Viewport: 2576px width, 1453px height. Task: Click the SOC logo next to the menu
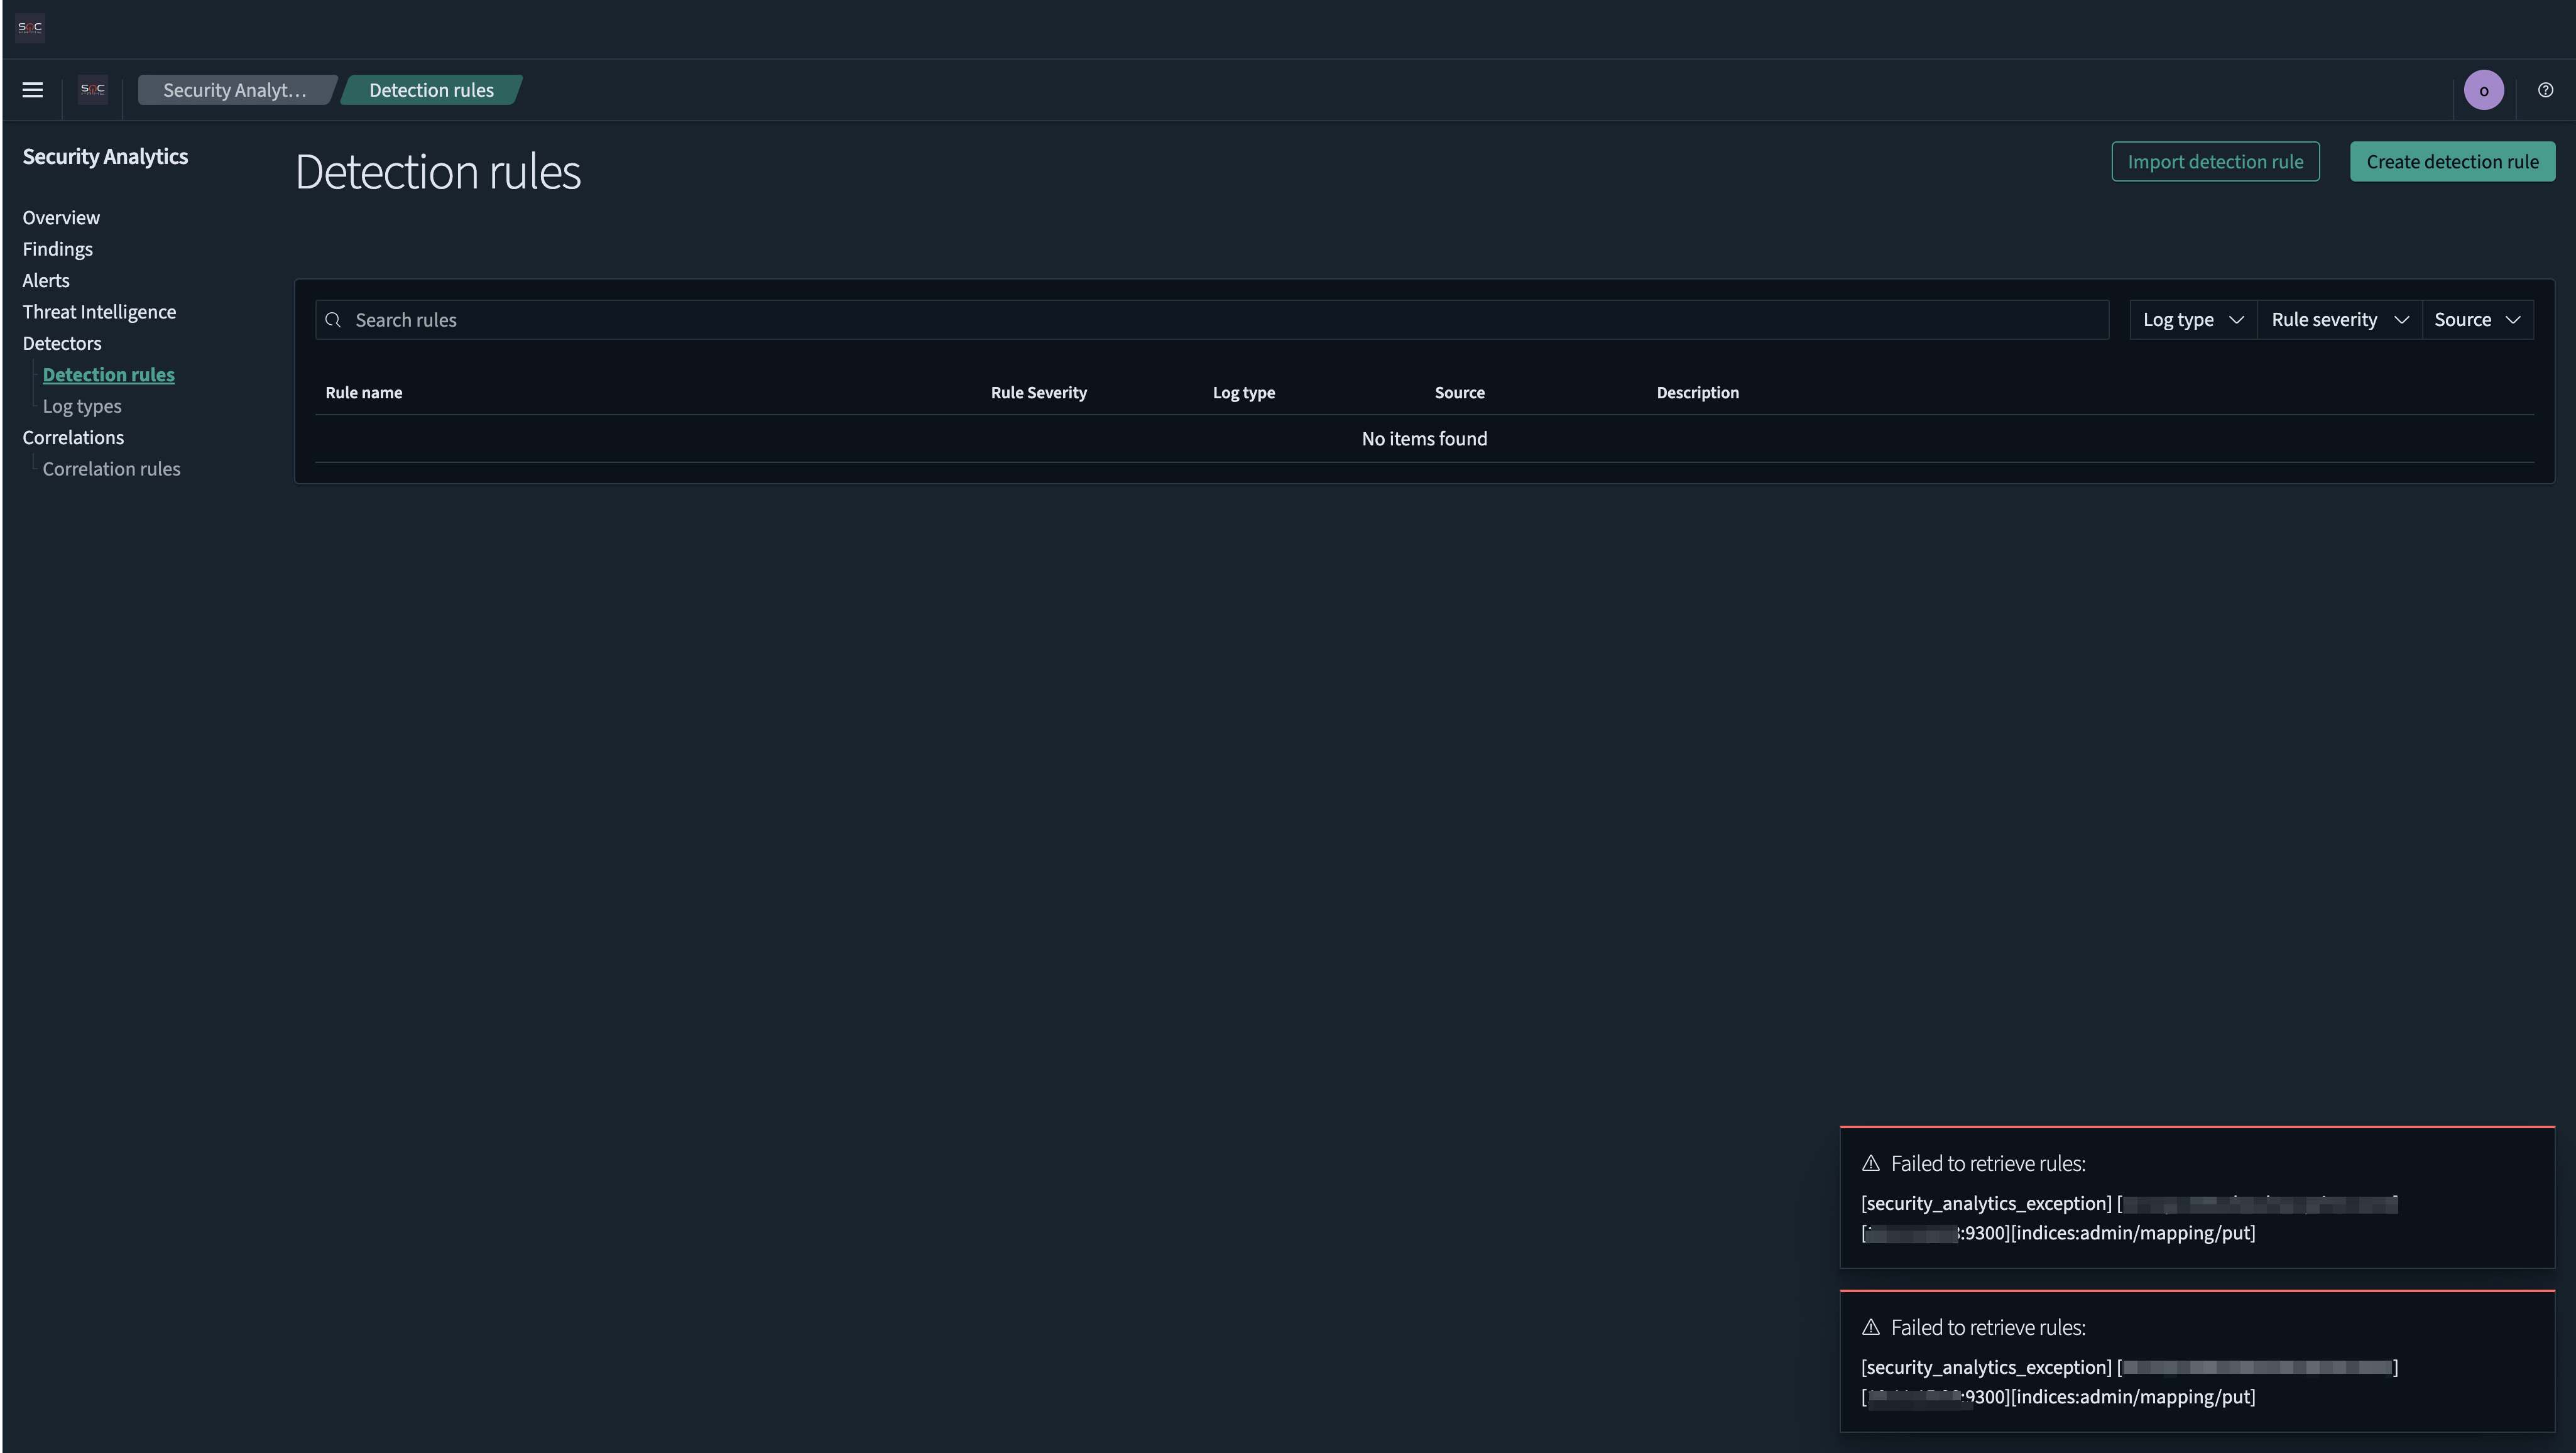tap(92, 90)
